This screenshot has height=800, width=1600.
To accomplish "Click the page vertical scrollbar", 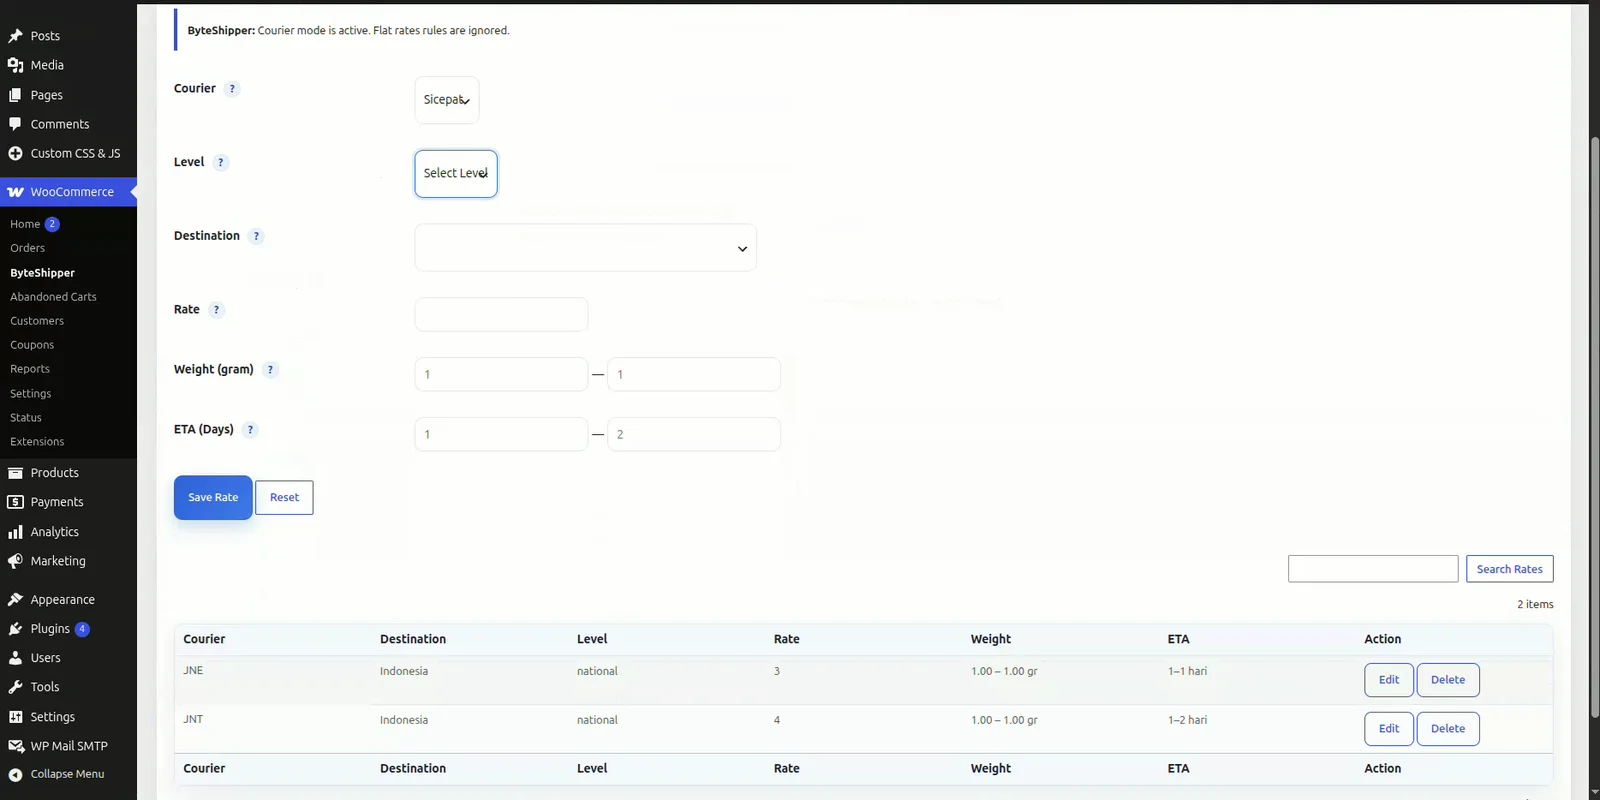I will [1595, 427].
